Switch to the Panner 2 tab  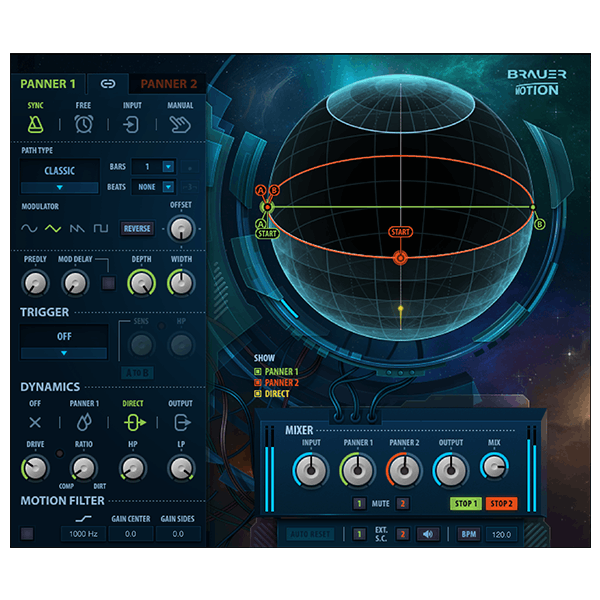pyautogui.click(x=168, y=84)
